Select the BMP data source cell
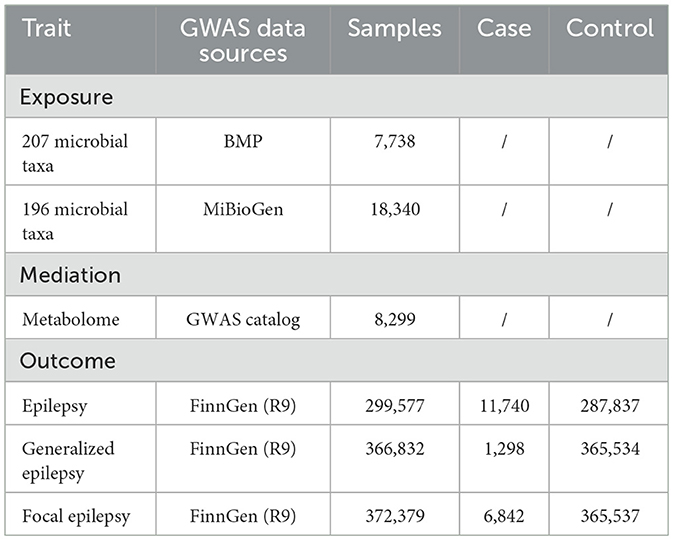 244,143
